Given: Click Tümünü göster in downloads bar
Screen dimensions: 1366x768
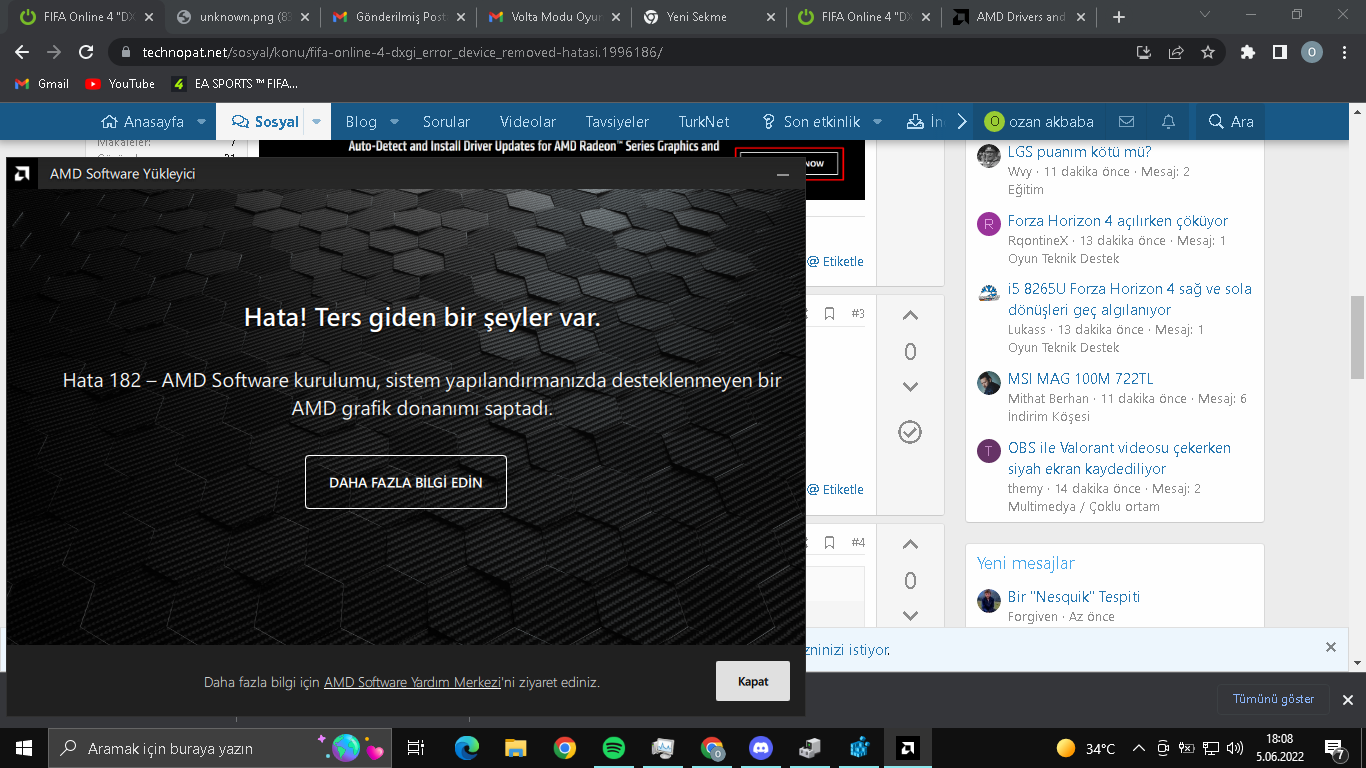Looking at the screenshot, I should click(x=1273, y=699).
